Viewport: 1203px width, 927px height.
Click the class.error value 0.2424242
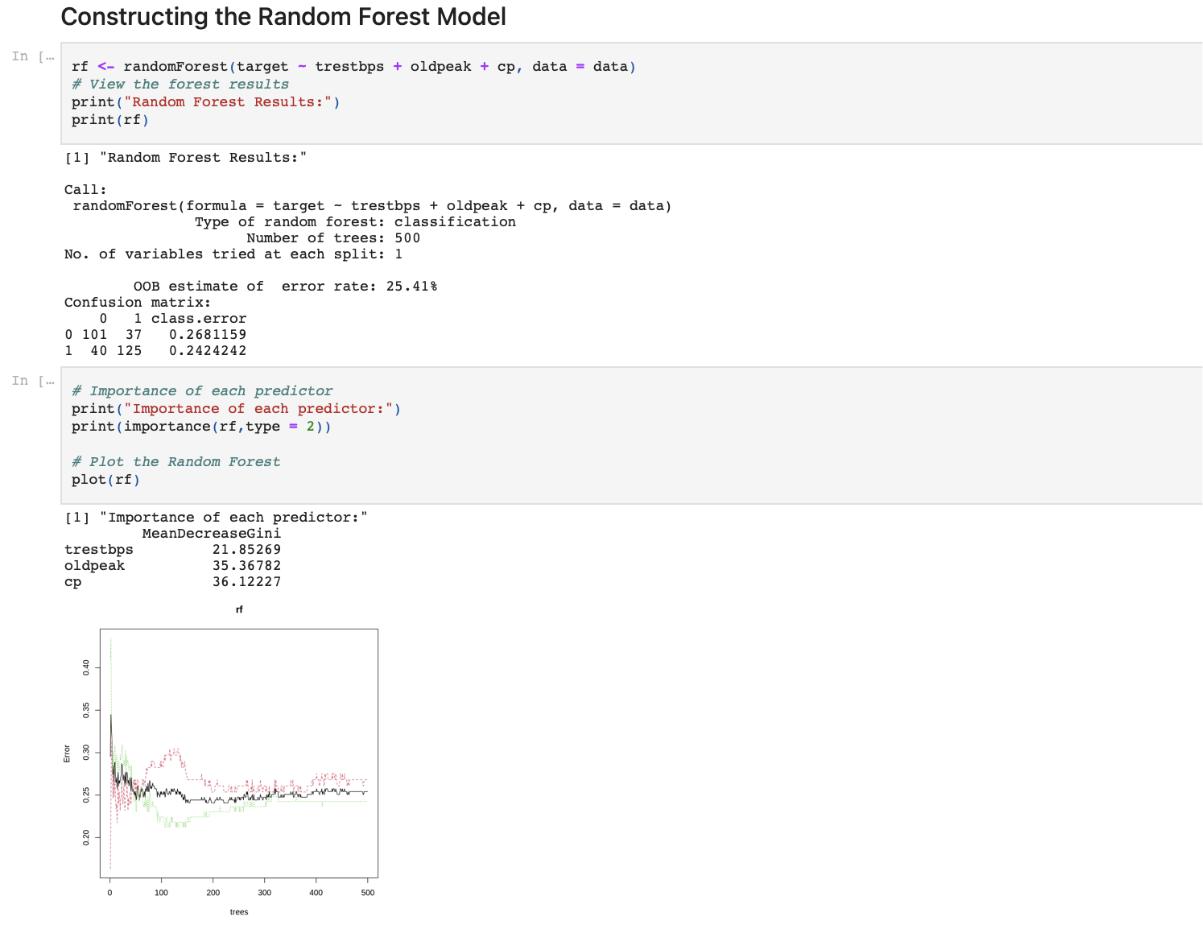pos(208,350)
